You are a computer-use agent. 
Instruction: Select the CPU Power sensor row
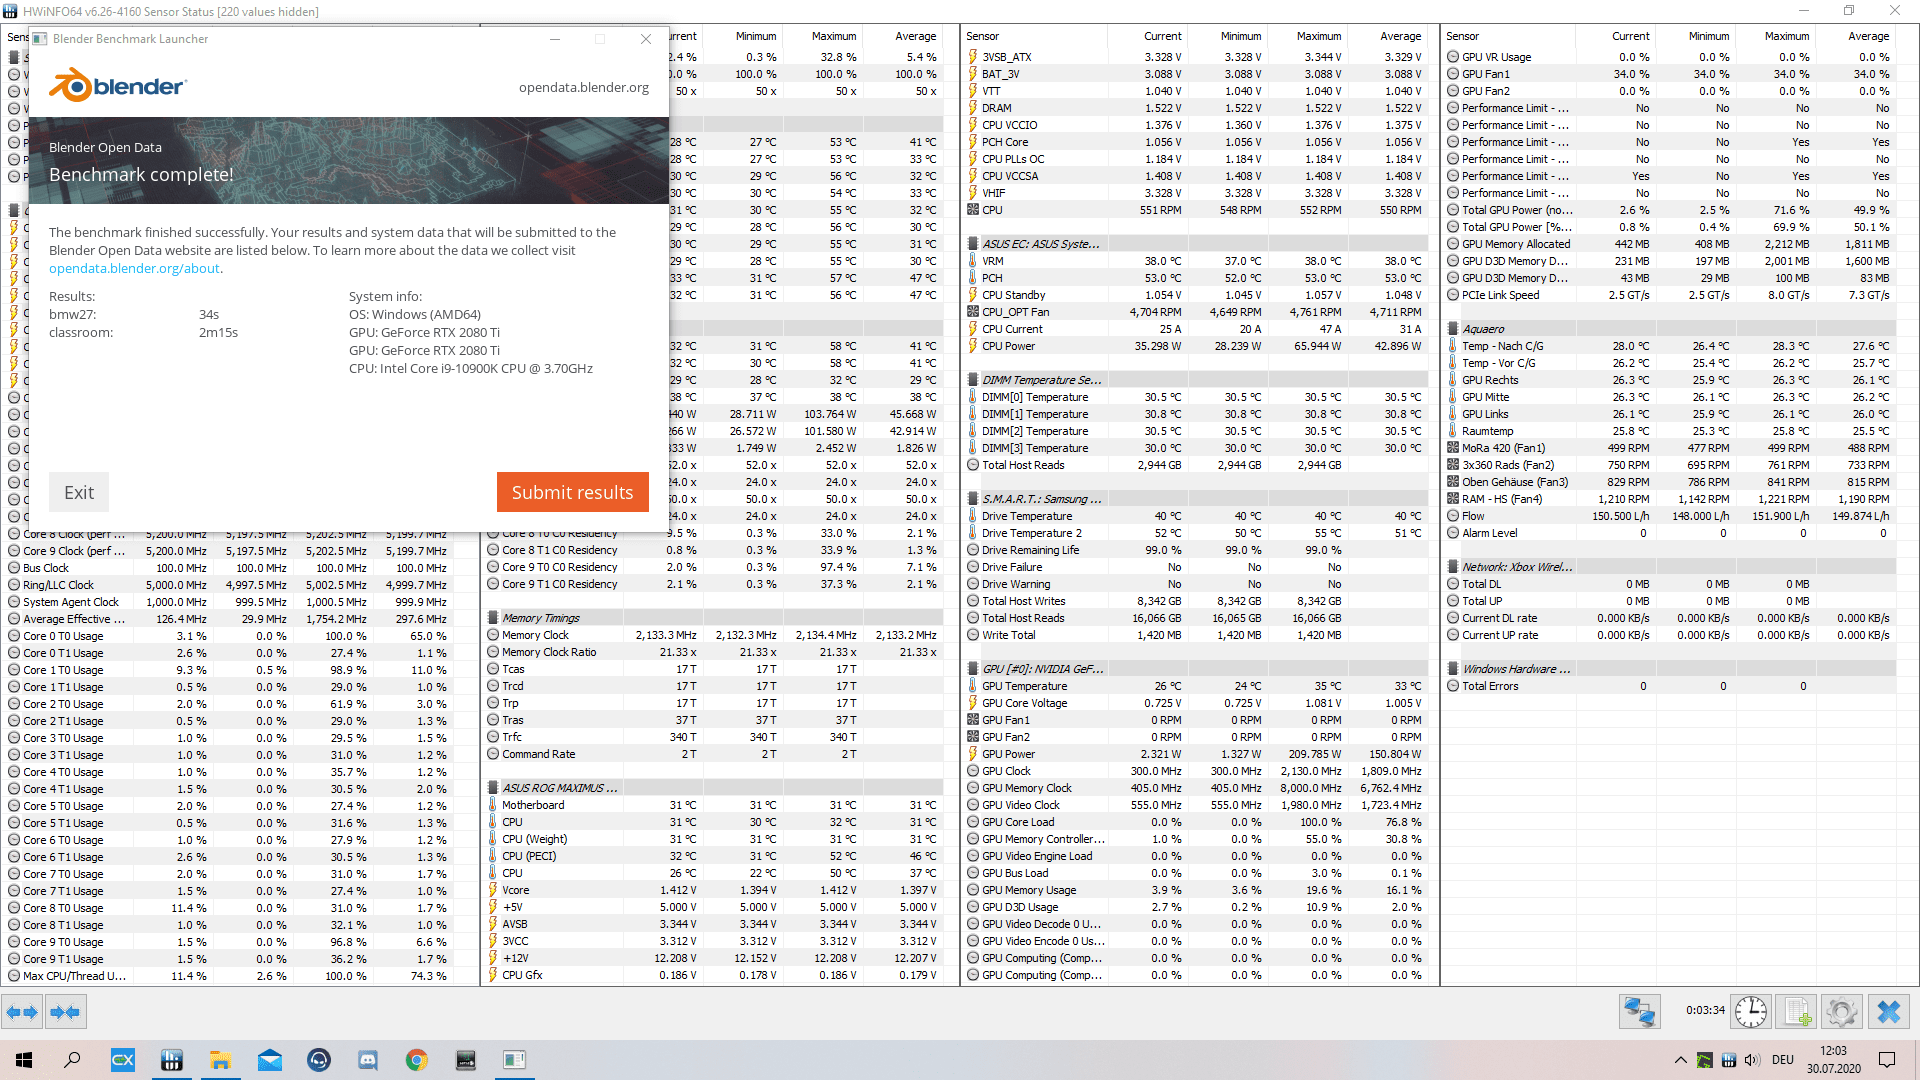click(x=1195, y=346)
